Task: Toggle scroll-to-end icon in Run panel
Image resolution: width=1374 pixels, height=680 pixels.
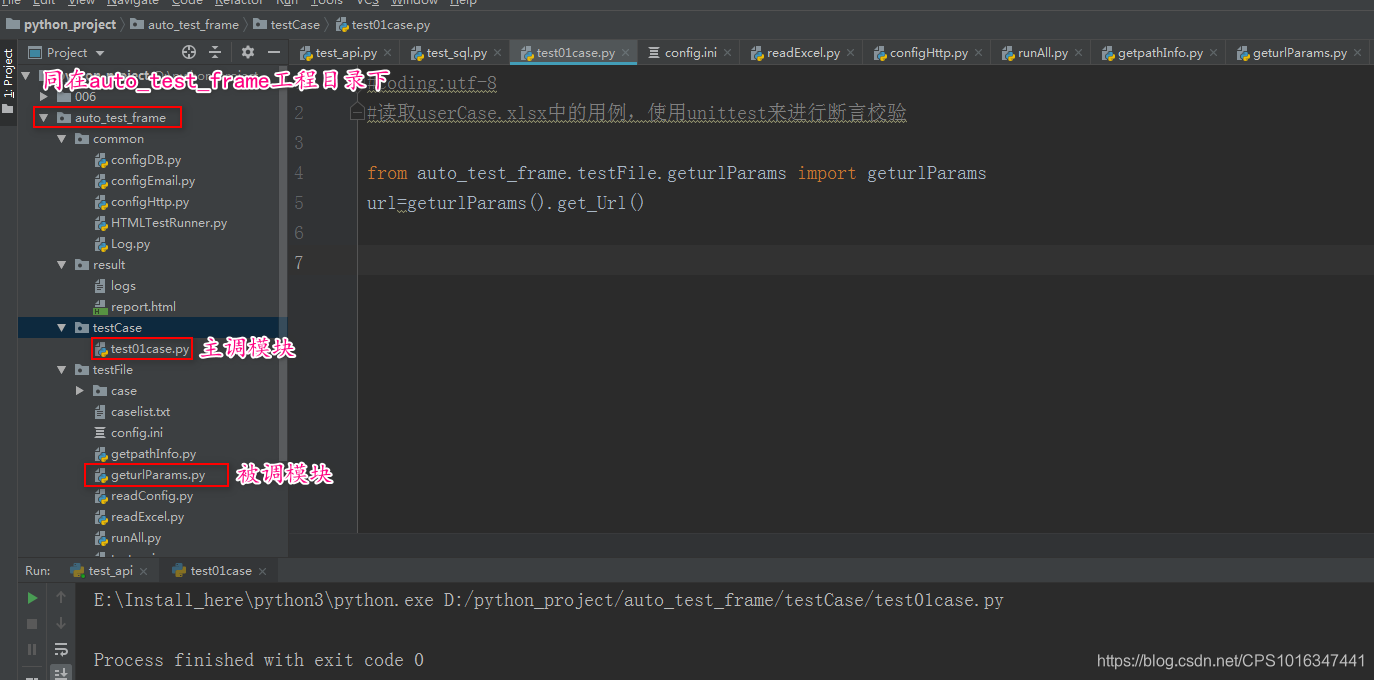Action: [61, 673]
